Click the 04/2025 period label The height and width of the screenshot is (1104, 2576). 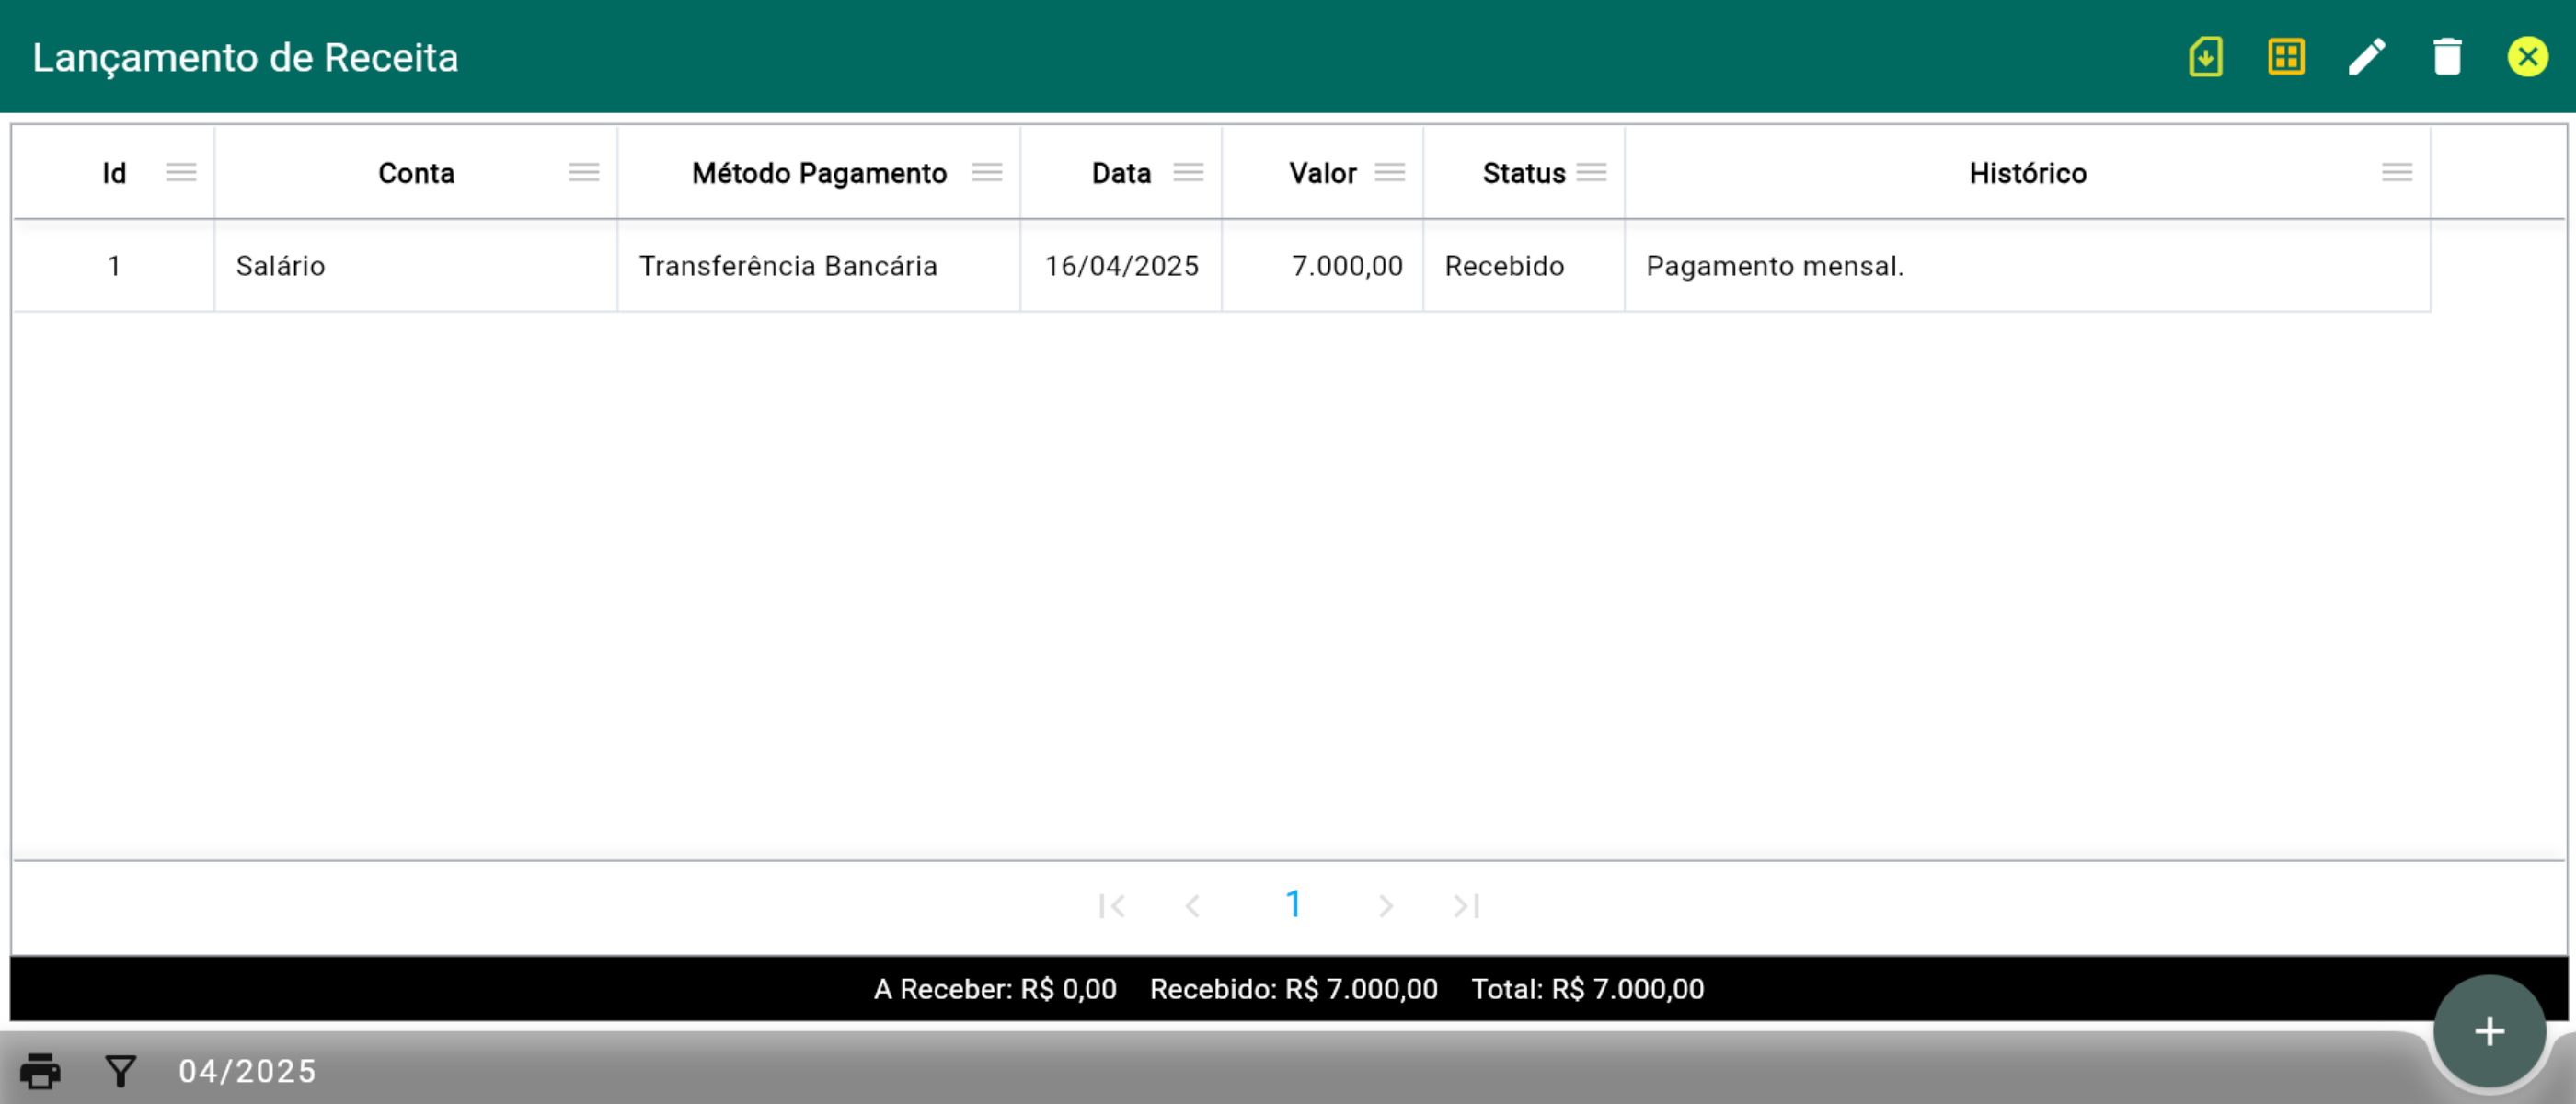click(x=247, y=1071)
